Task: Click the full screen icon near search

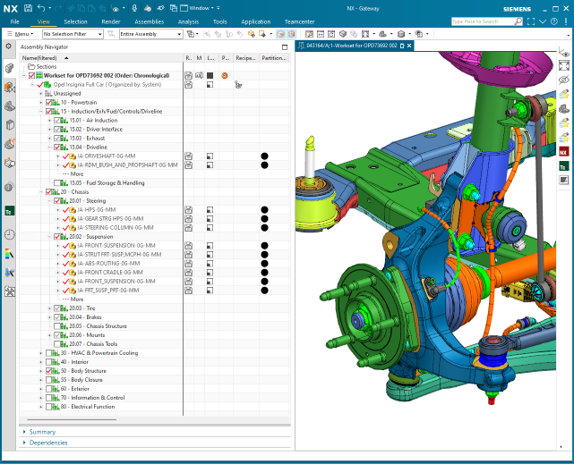Action: coord(530,22)
